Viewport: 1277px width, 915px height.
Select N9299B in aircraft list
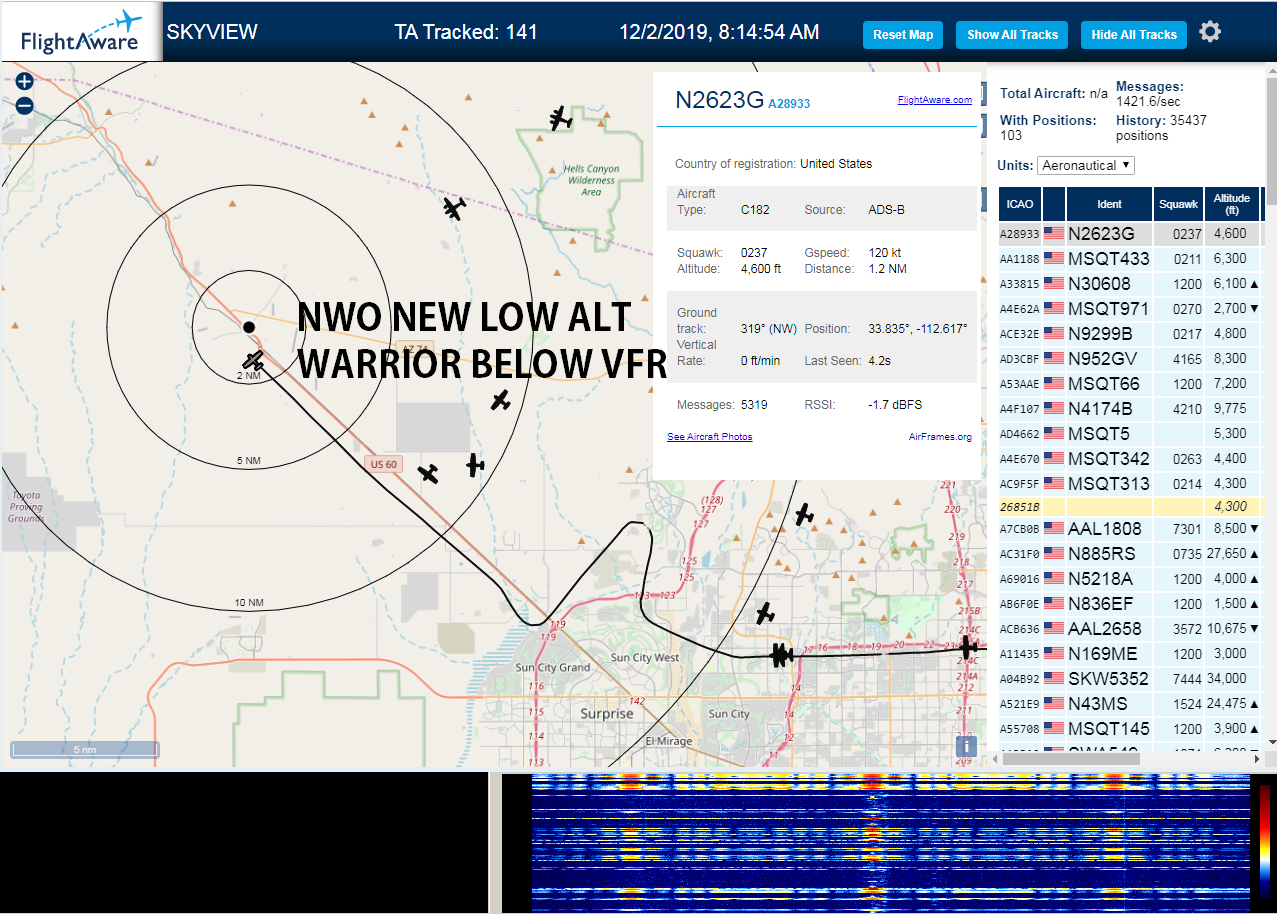pos(1130,334)
